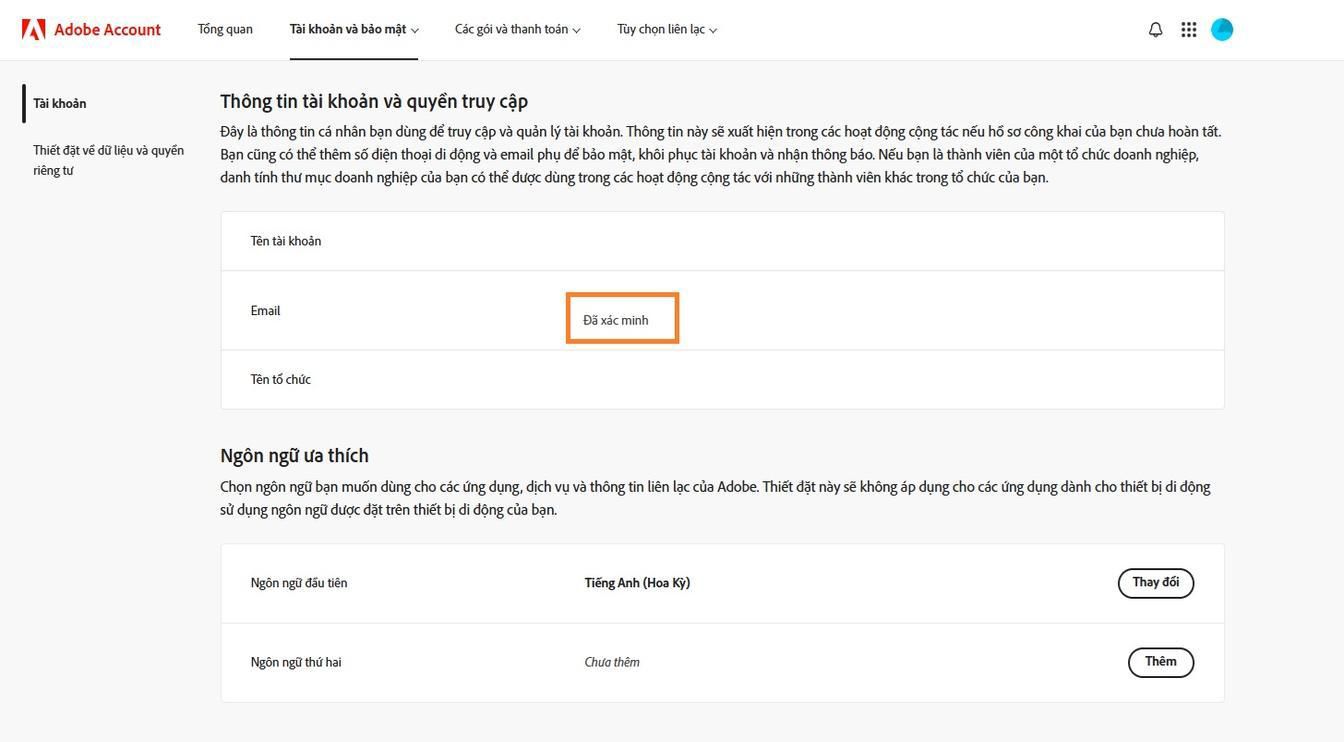Click Tiếng Anh (Hoa Kỳ) language entry
Image resolution: width=1344 pixels, height=742 pixels.
(x=637, y=582)
